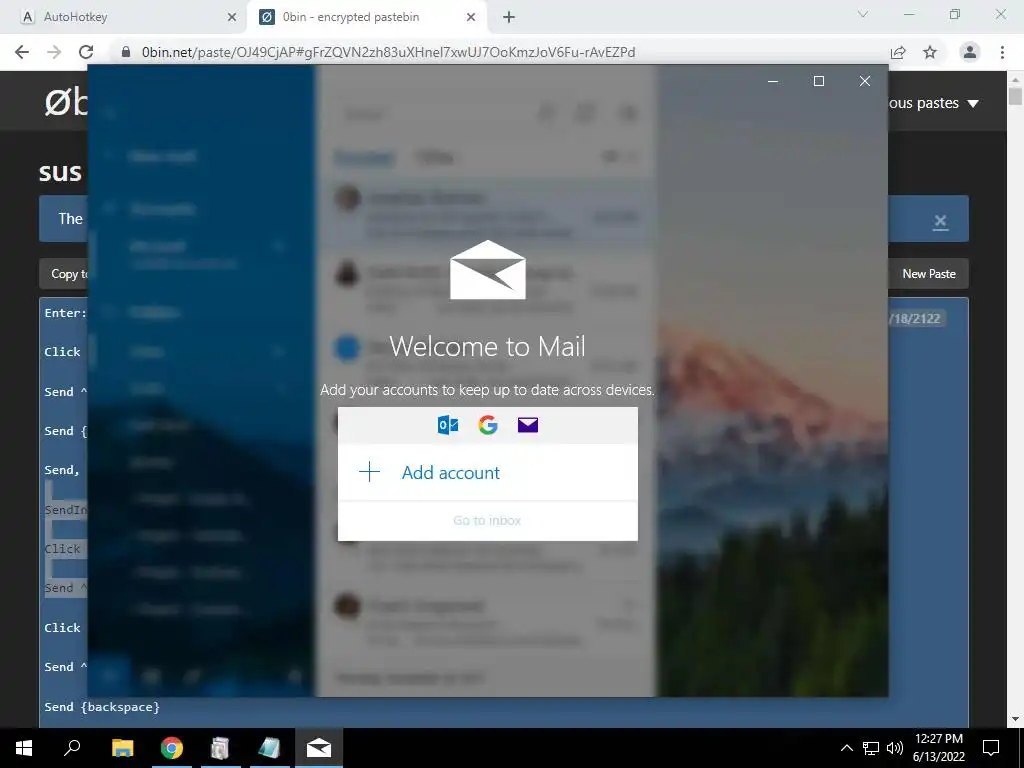
Task: Open volume control tray icon
Action: coord(895,748)
